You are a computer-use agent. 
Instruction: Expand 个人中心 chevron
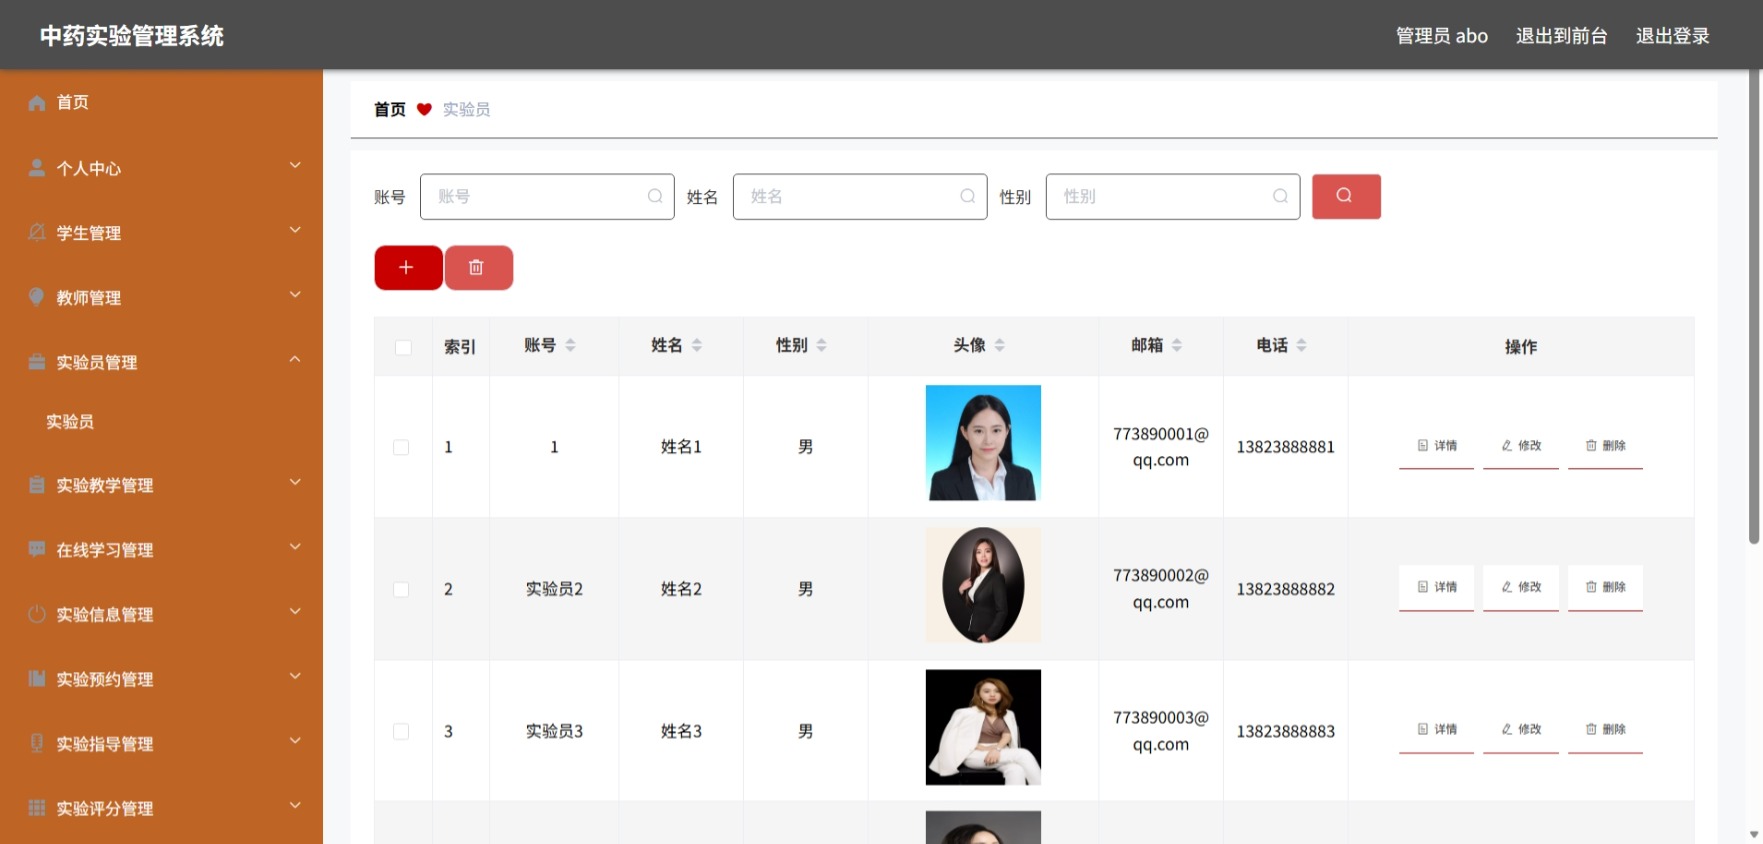tap(295, 165)
